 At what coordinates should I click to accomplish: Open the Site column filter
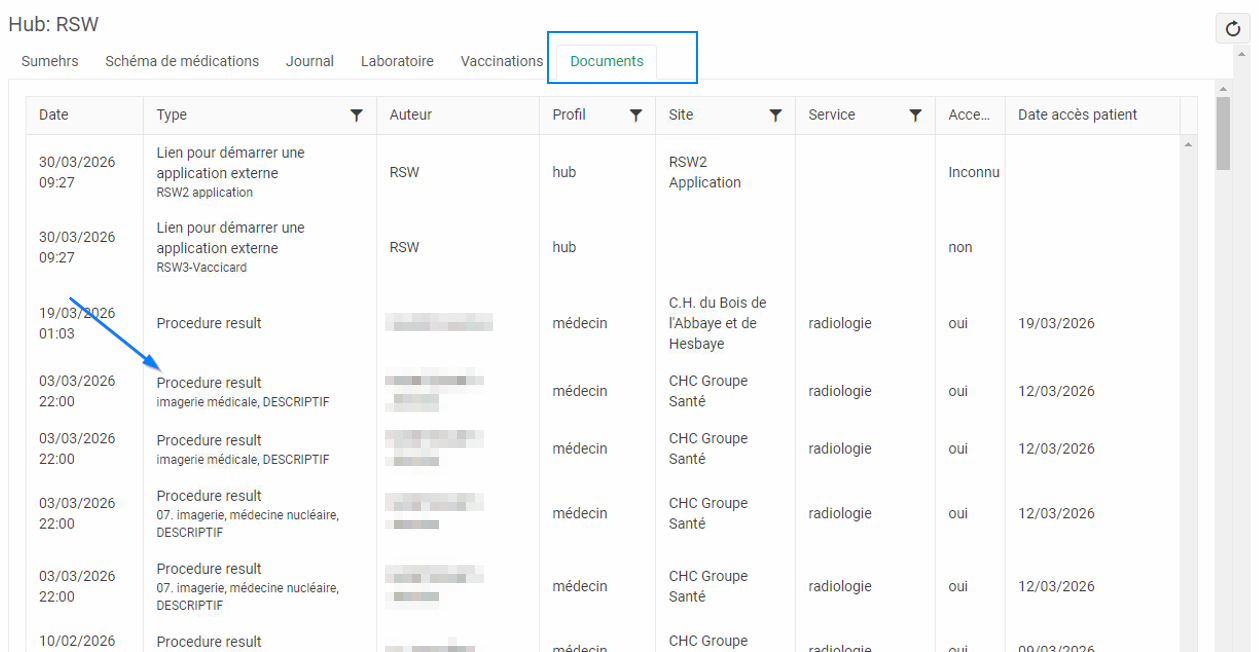click(x=775, y=115)
